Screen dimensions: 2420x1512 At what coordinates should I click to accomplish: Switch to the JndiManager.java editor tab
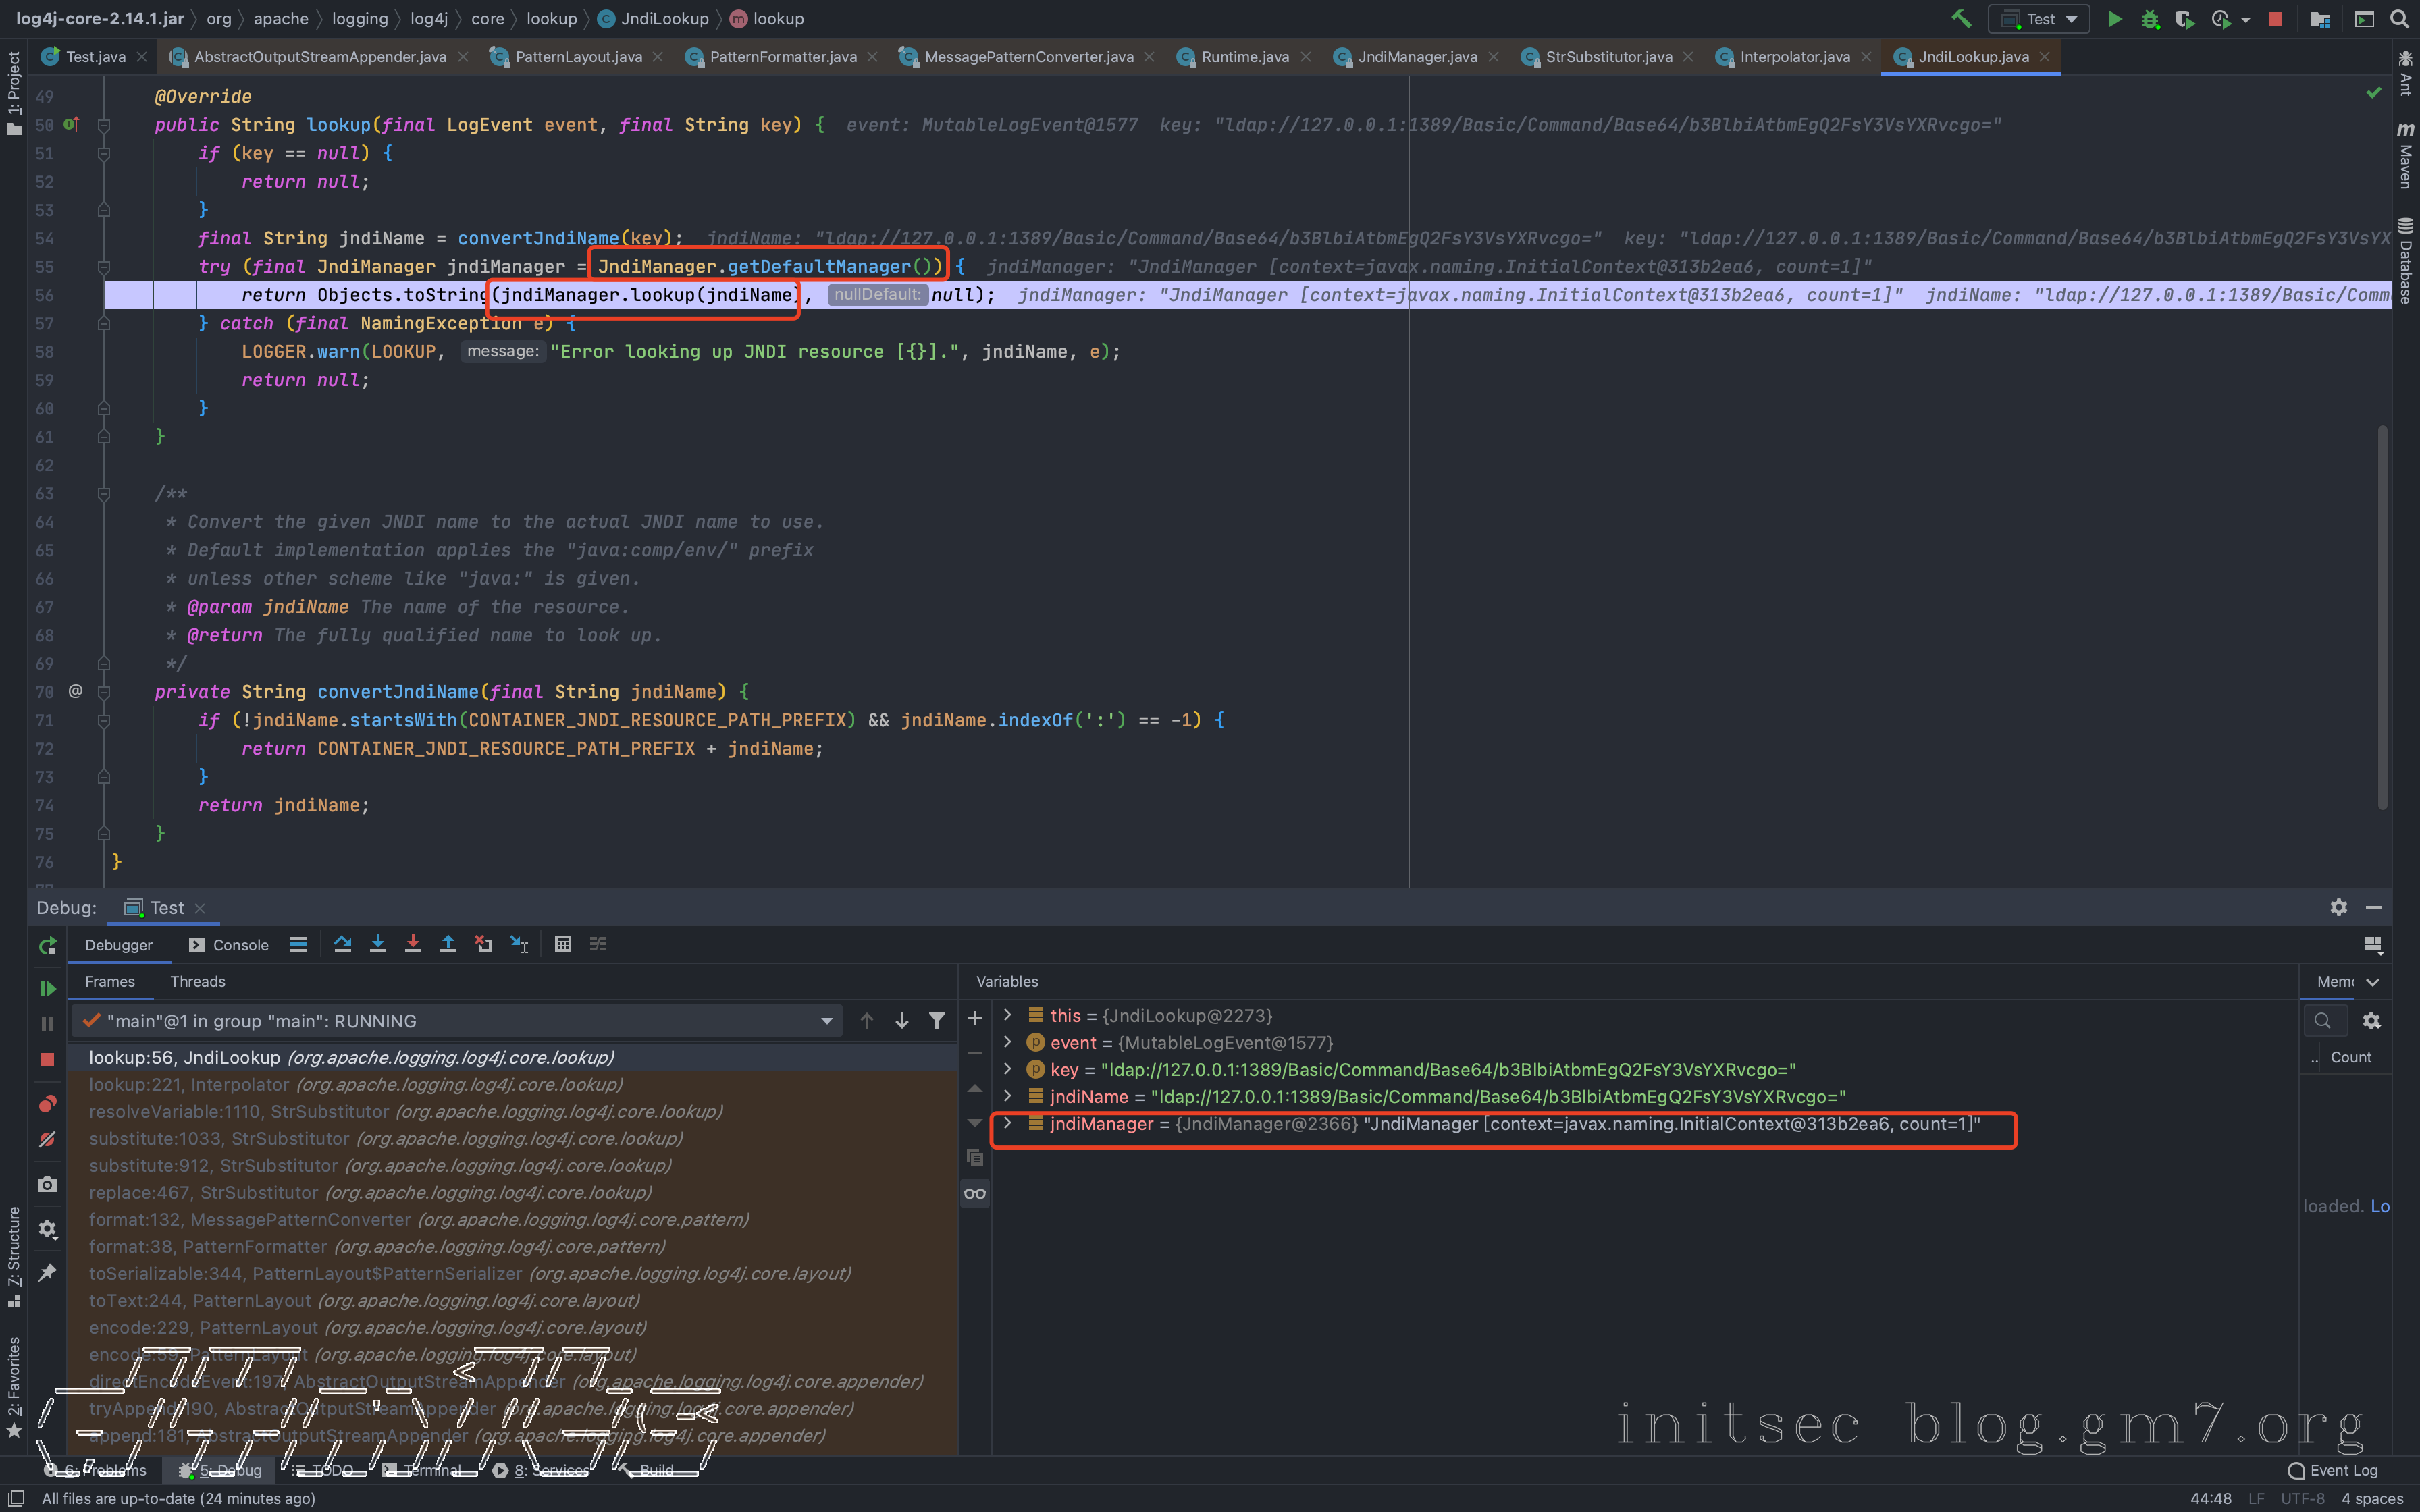click(x=1416, y=57)
